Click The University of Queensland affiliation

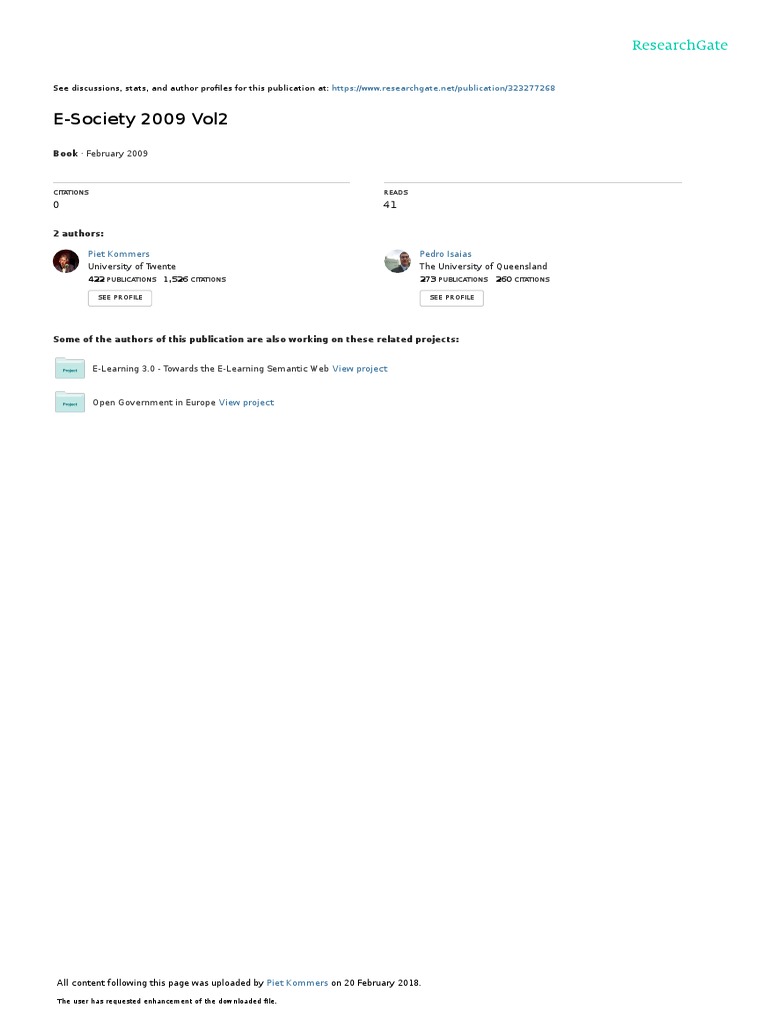[x=483, y=266]
